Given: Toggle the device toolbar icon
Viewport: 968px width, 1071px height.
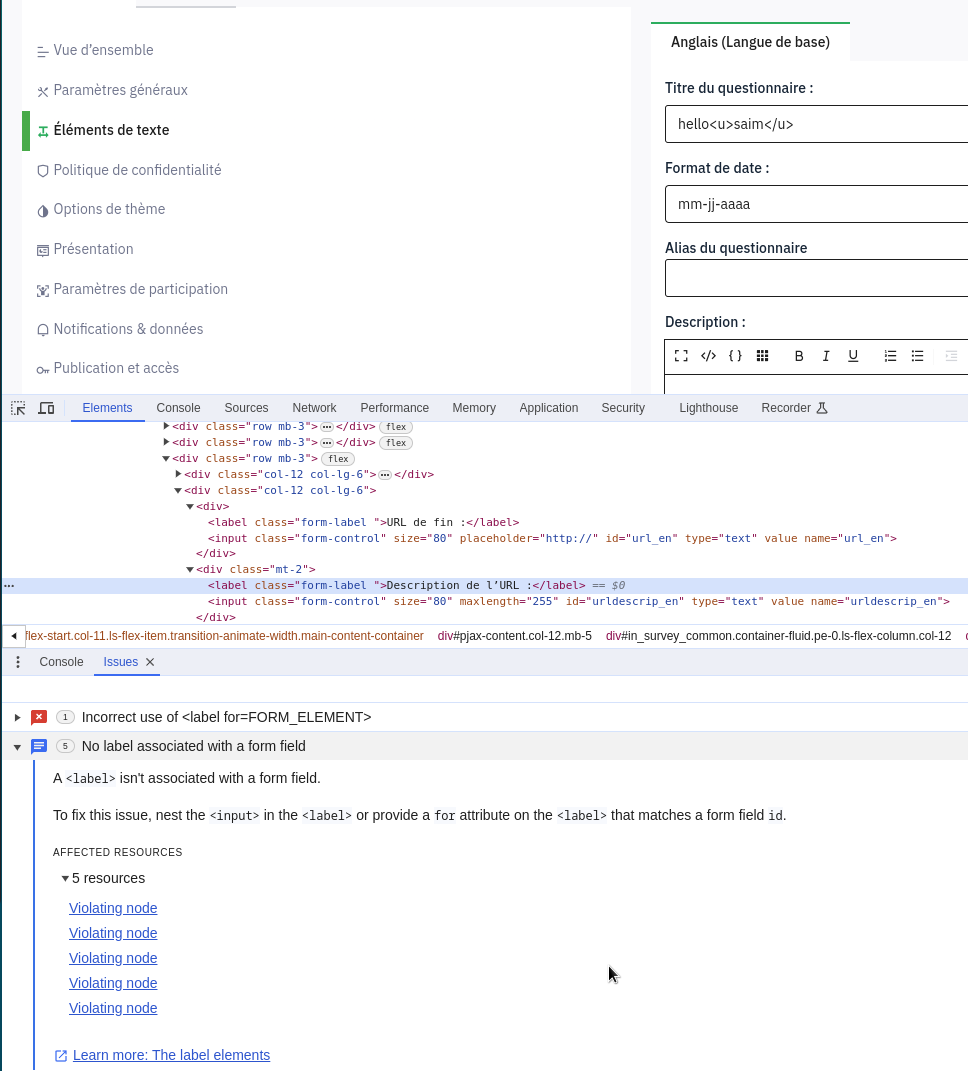Looking at the screenshot, I should pyautogui.click(x=46, y=408).
